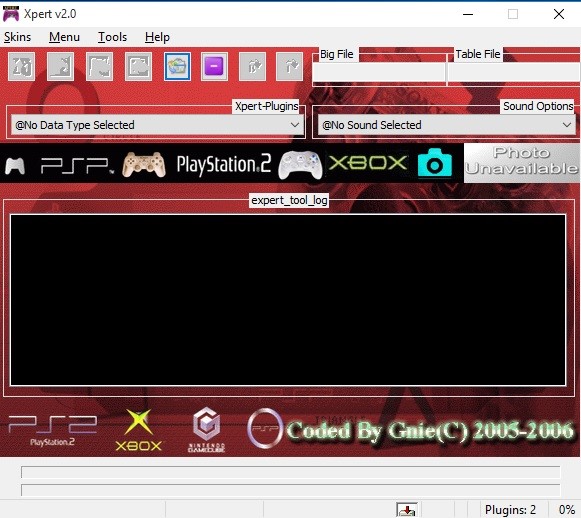This screenshot has height=518, width=581.
Task: Click the lower progress bar
Action: (290, 489)
